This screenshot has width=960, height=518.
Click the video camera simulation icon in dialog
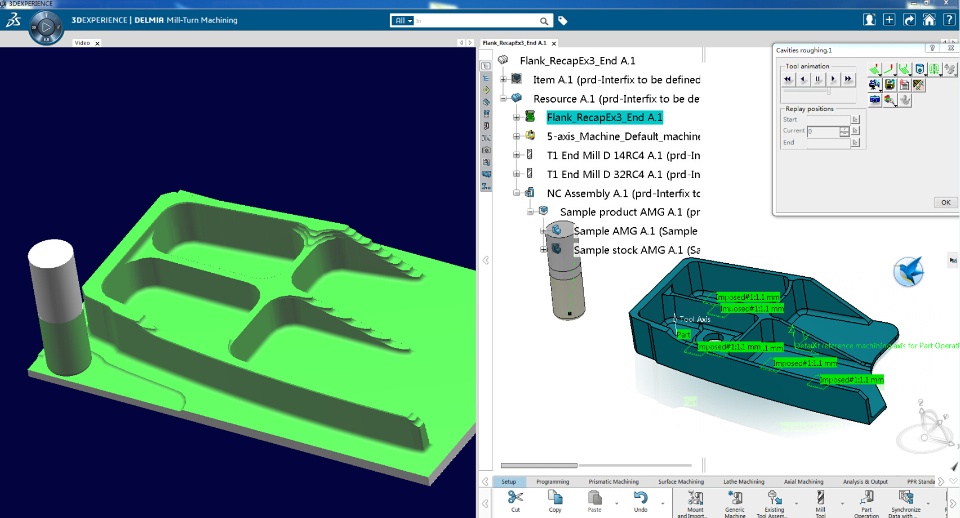pyautogui.click(x=874, y=84)
